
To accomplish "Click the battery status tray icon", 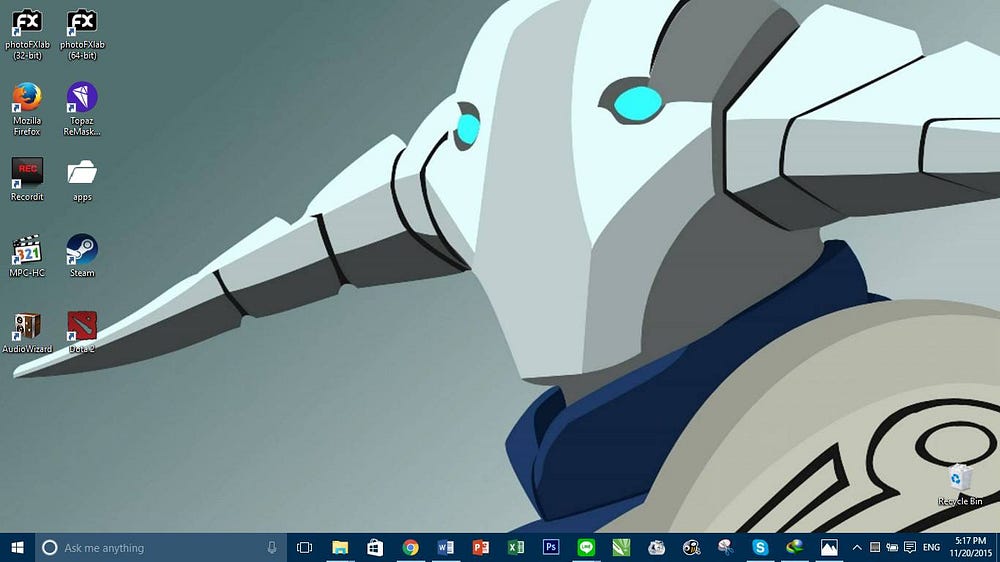I will coord(892,547).
